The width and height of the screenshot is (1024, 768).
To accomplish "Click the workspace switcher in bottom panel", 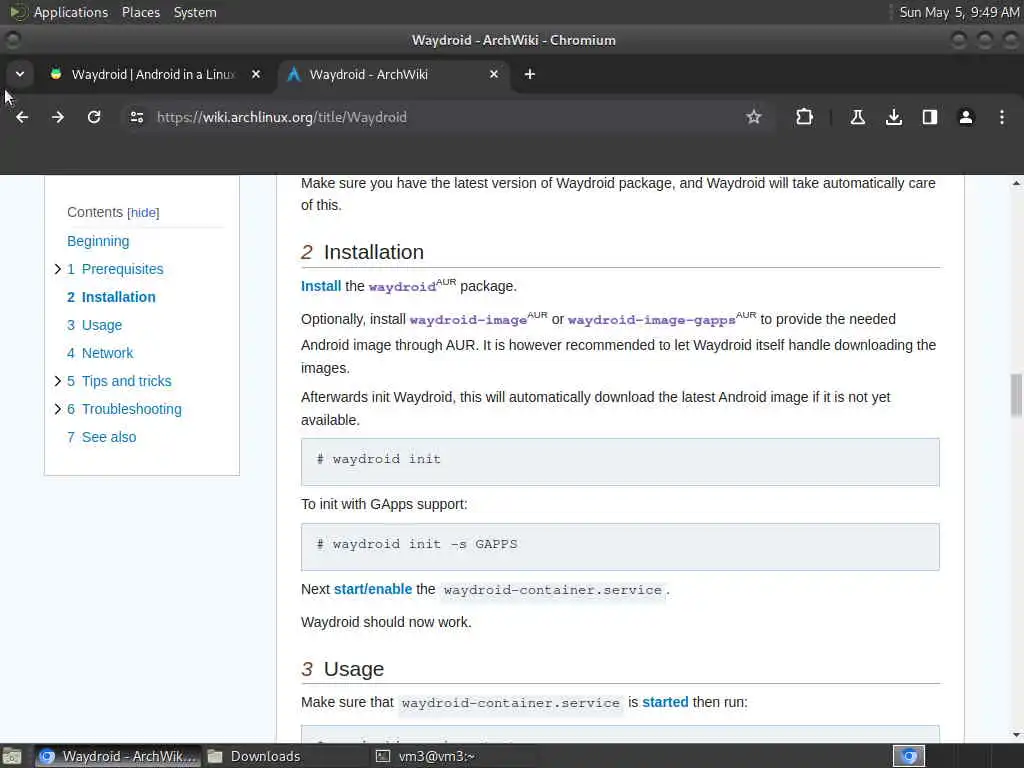I will click(908, 756).
